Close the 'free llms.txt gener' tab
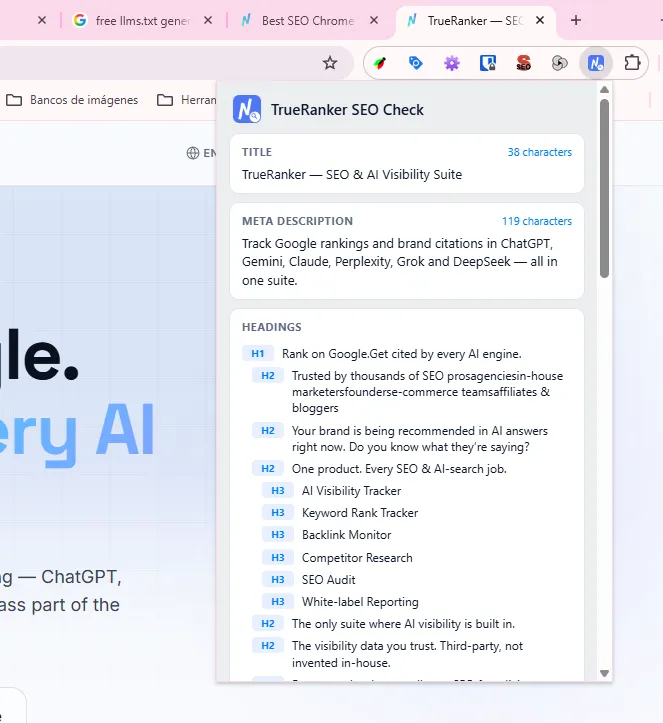The image size is (663, 723). (x=208, y=20)
